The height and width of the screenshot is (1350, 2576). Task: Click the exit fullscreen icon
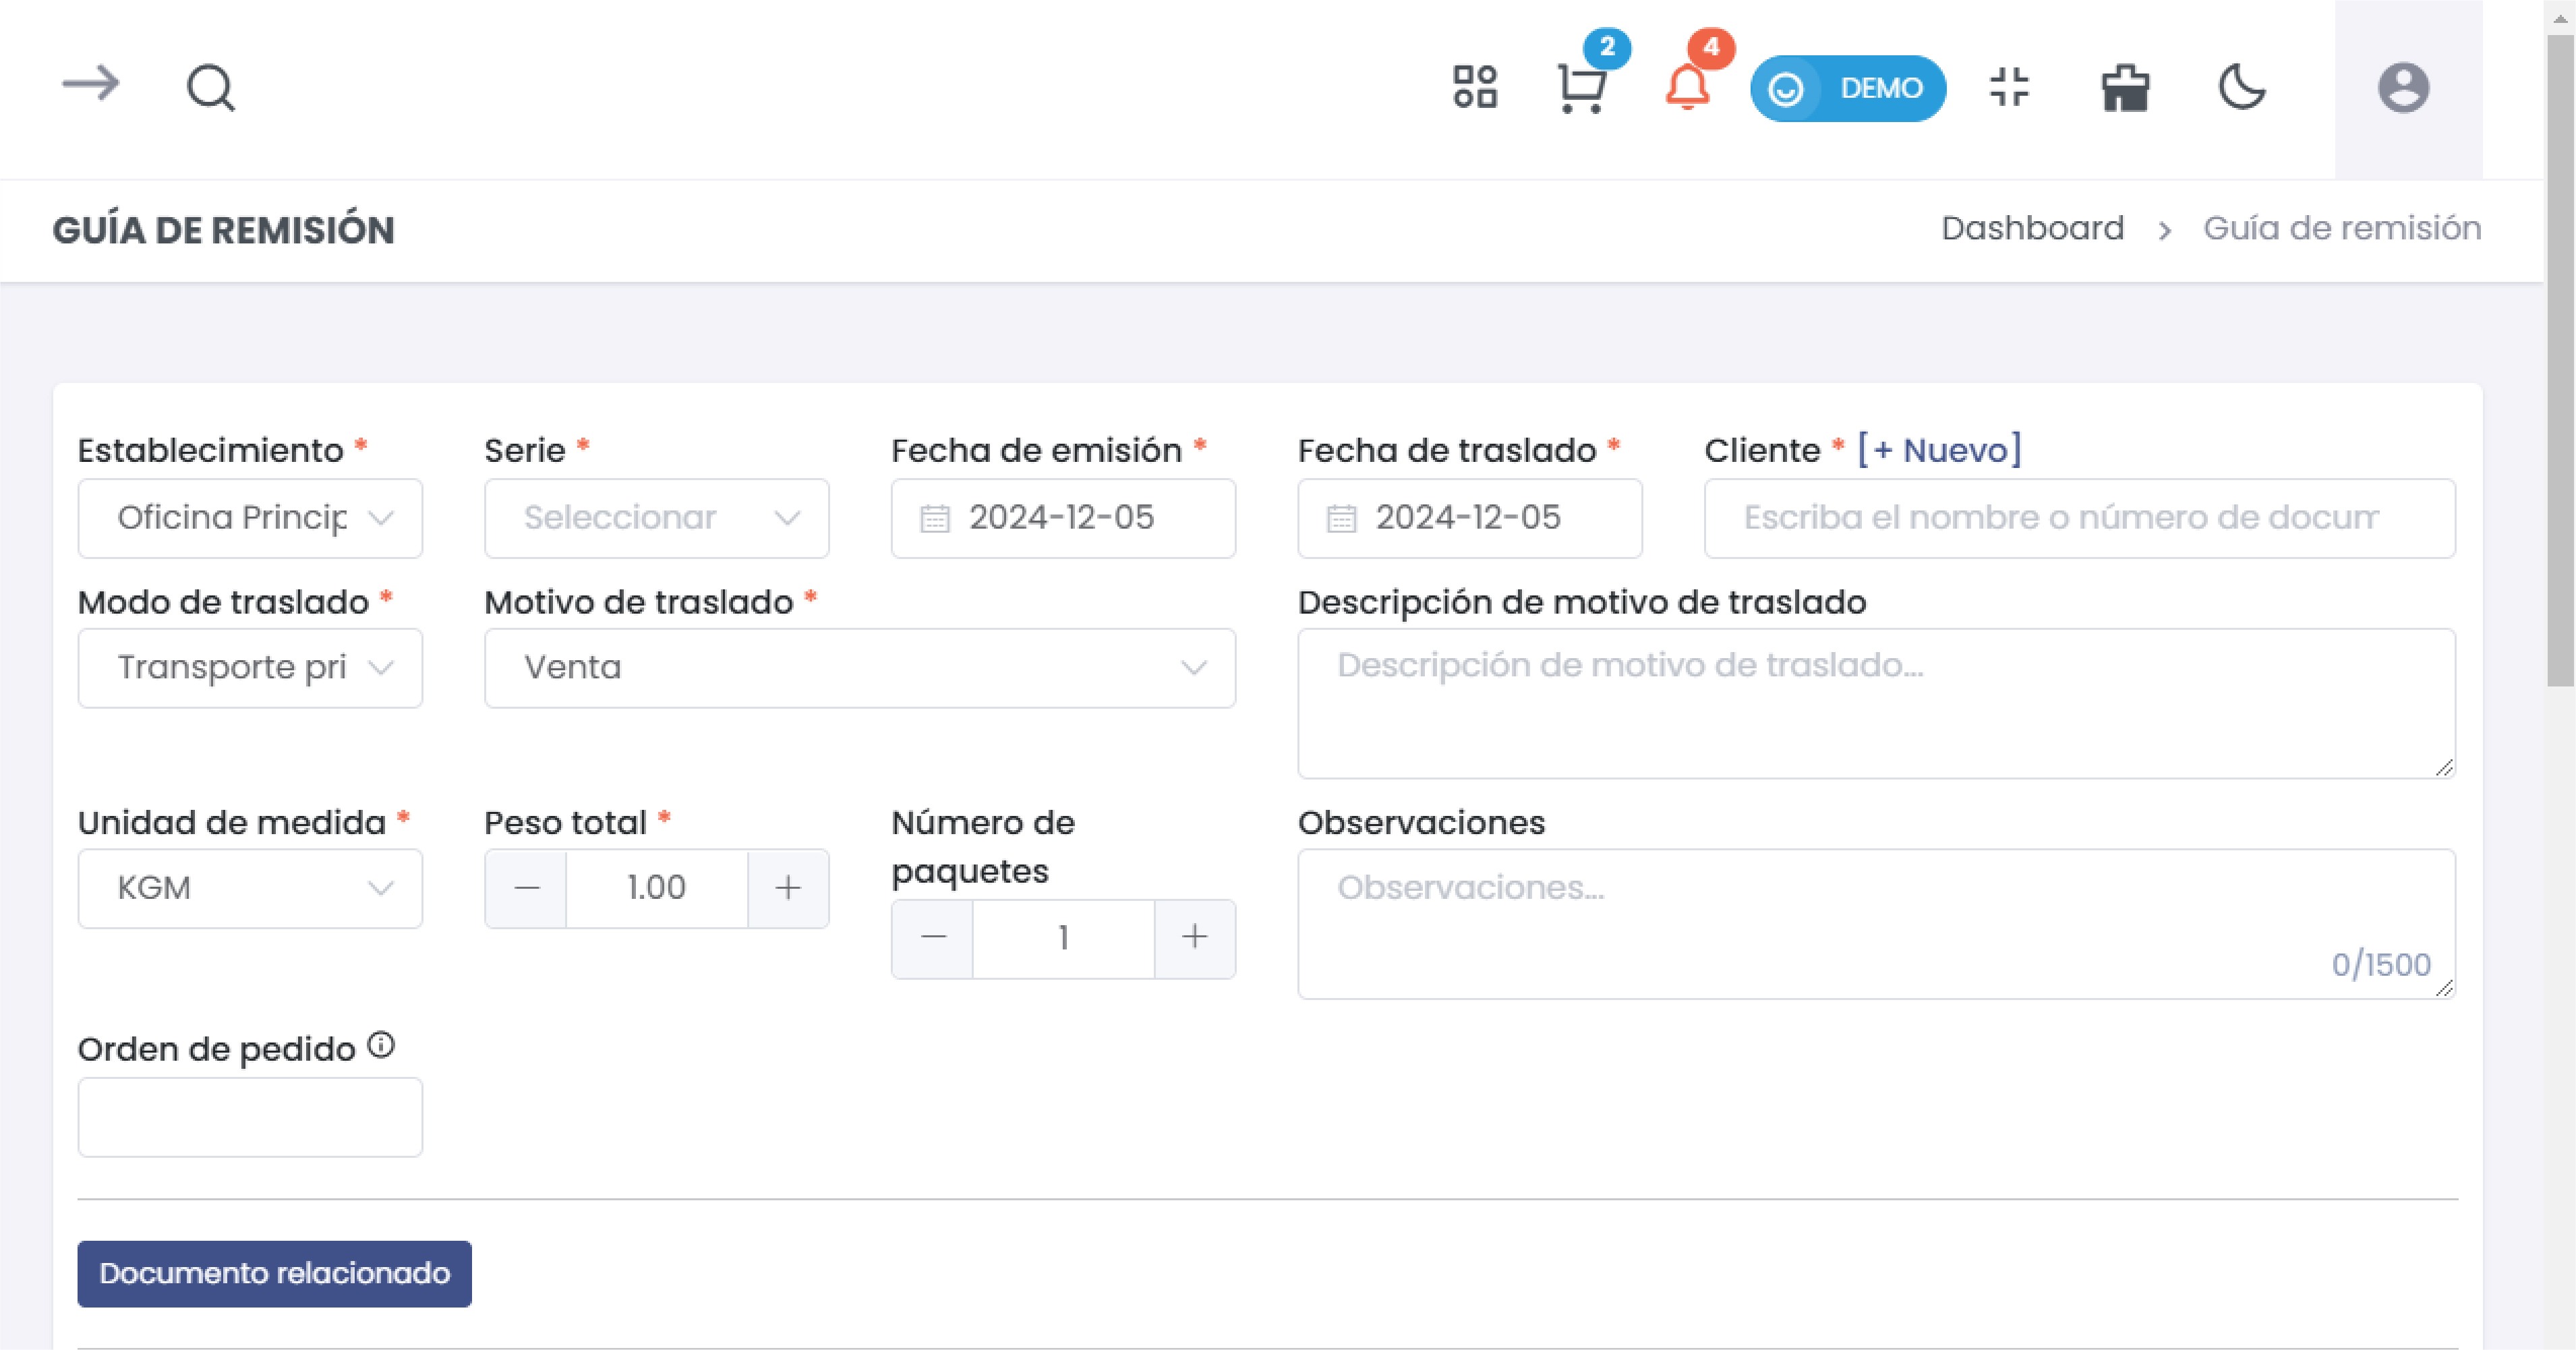coord(2009,87)
